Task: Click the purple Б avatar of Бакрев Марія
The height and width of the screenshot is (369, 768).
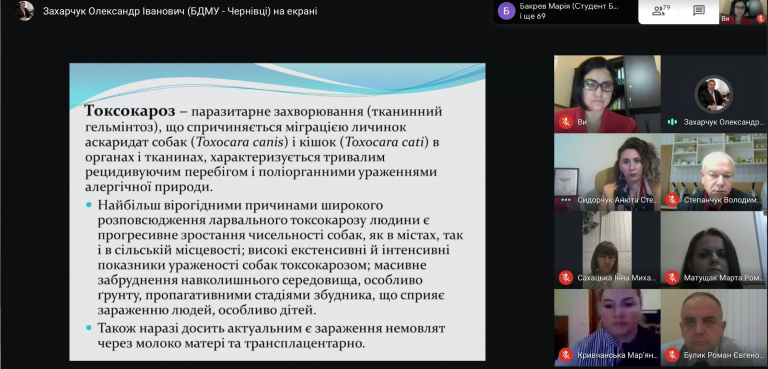Action: click(x=506, y=11)
